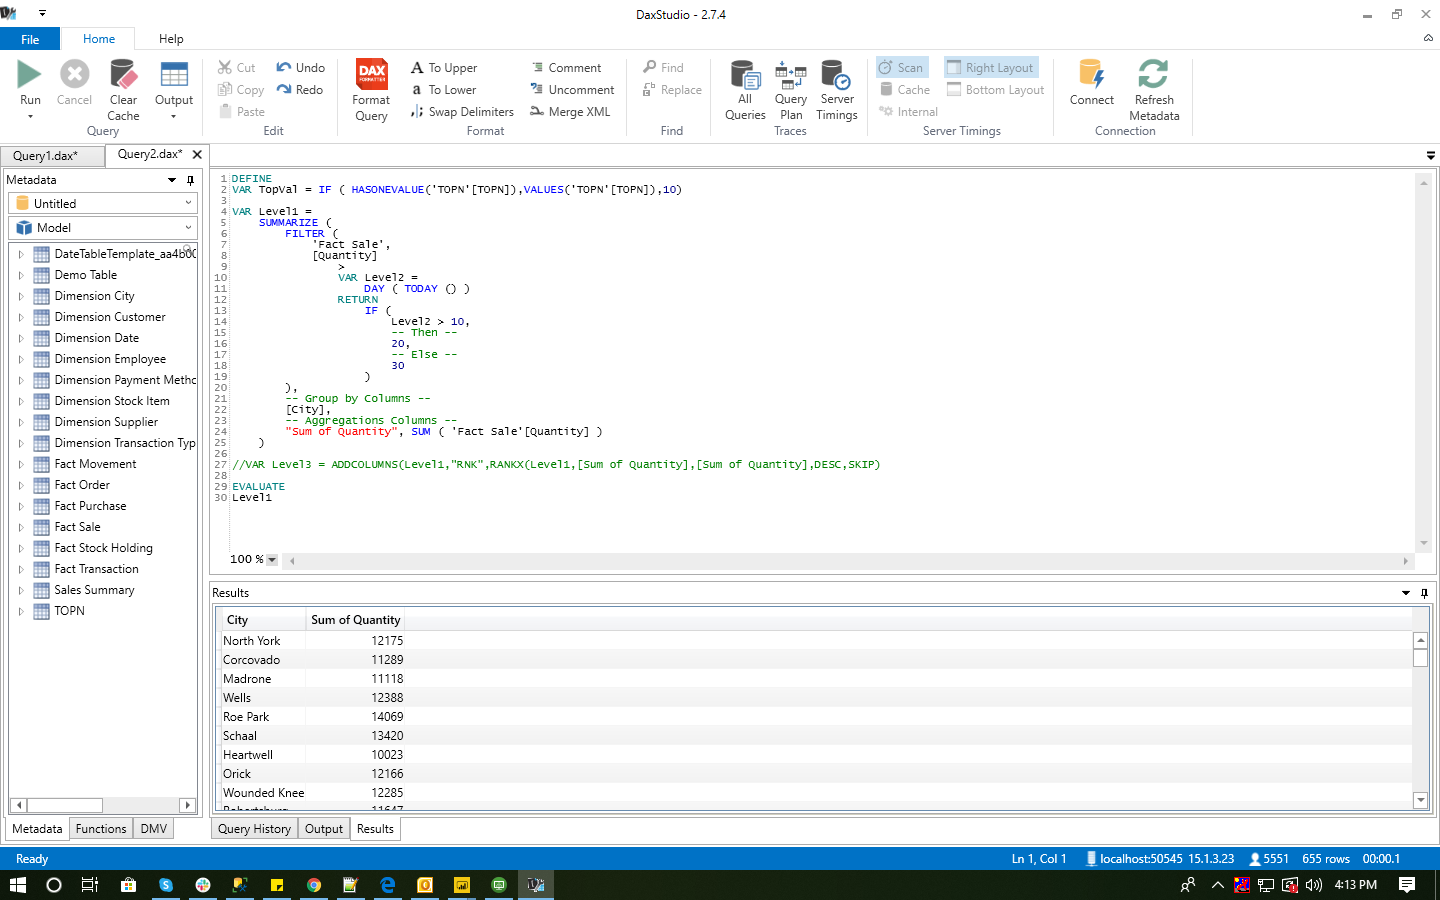Pin the Metadata panel
Image resolution: width=1440 pixels, height=900 pixels.
click(x=190, y=180)
